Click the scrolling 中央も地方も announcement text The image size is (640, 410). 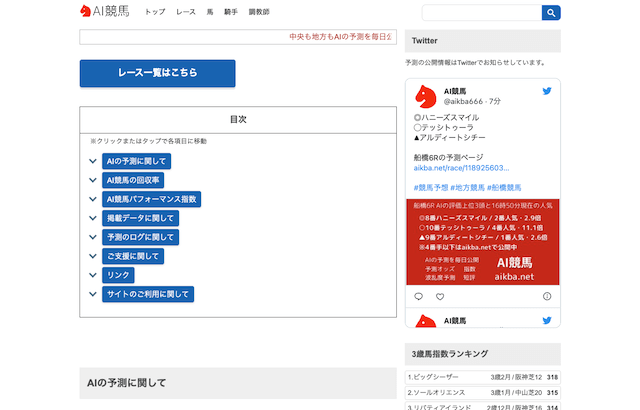click(x=340, y=37)
